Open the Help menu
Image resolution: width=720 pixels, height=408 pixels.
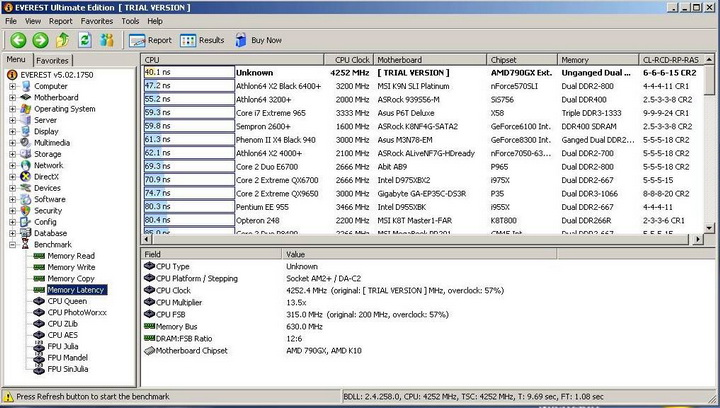click(x=155, y=21)
